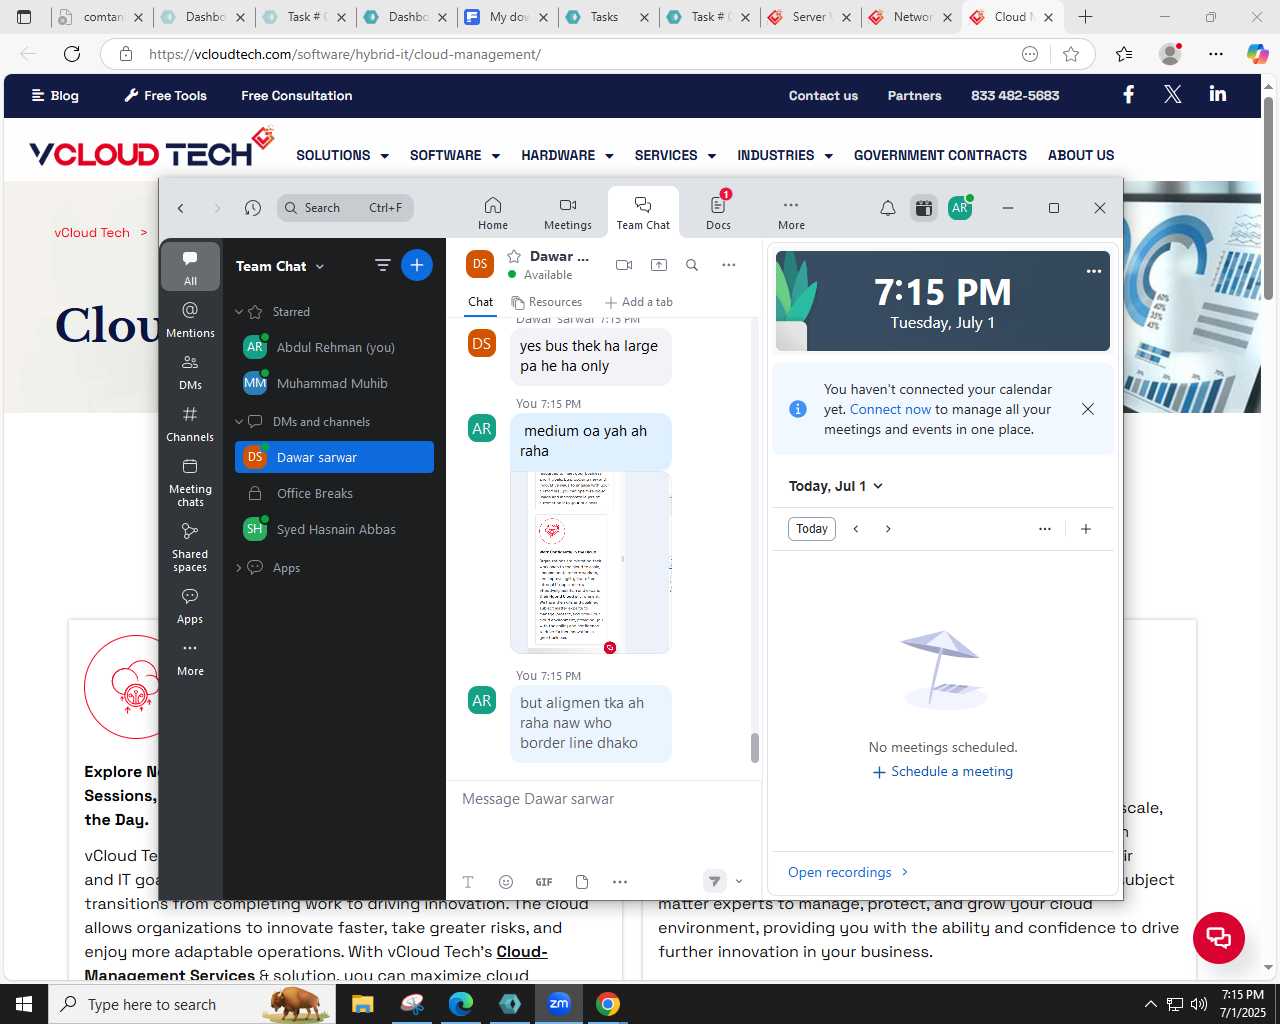Open Channels in the Zoom sidebar

[x=190, y=423]
